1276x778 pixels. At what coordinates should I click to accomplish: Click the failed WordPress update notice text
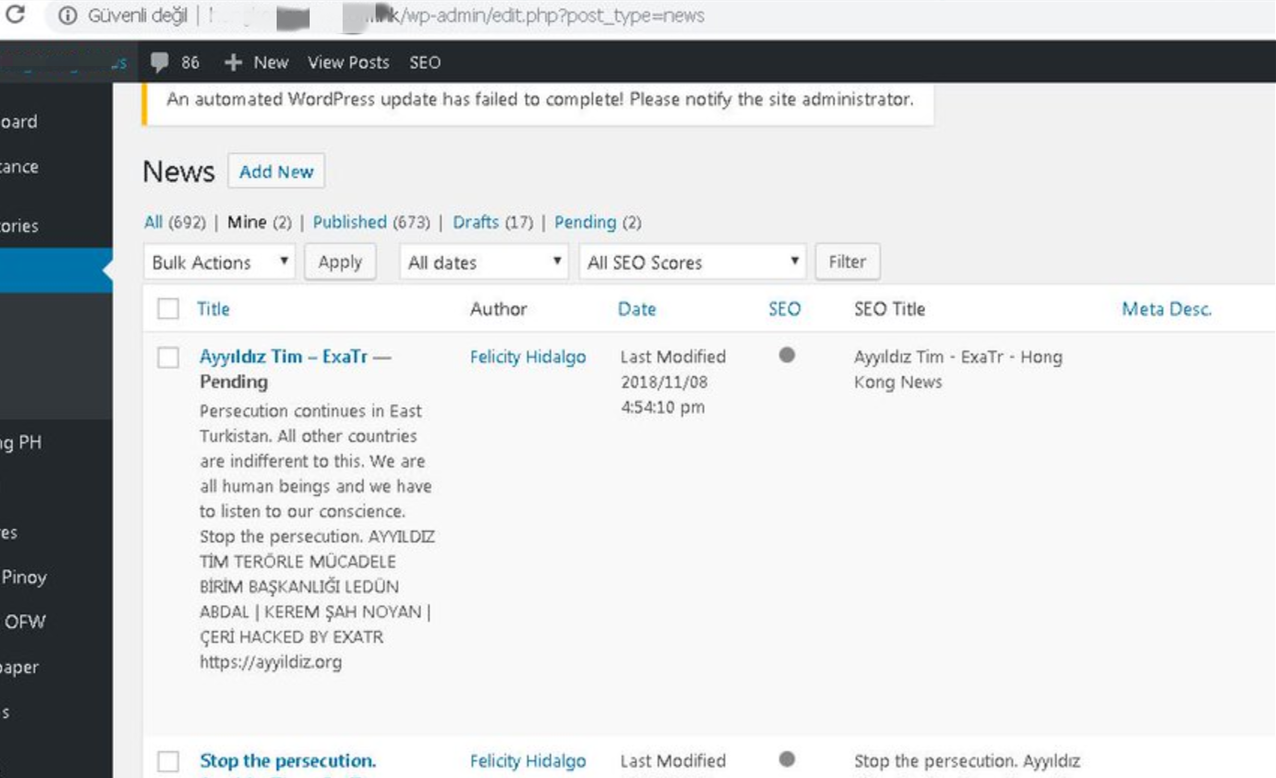click(540, 99)
